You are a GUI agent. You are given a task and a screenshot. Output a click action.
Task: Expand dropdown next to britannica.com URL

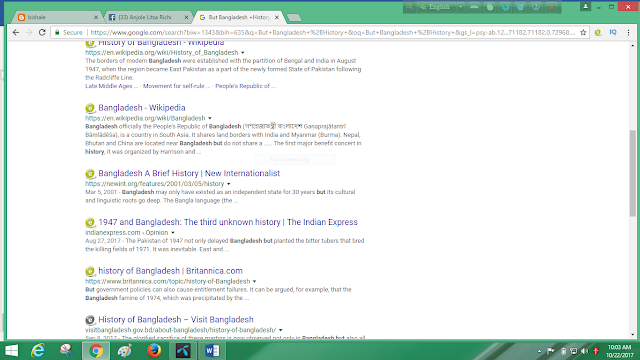click(254, 281)
